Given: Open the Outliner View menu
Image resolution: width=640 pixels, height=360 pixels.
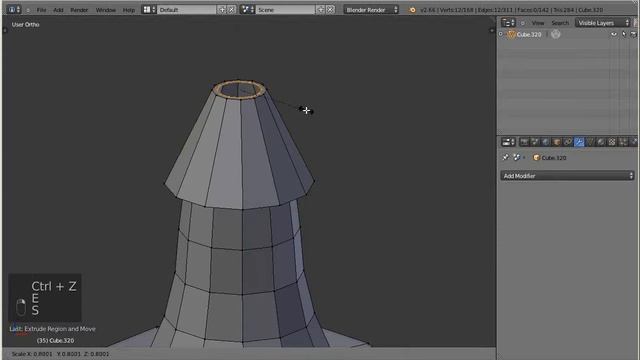Looking at the screenshot, I should (x=538, y=23).
